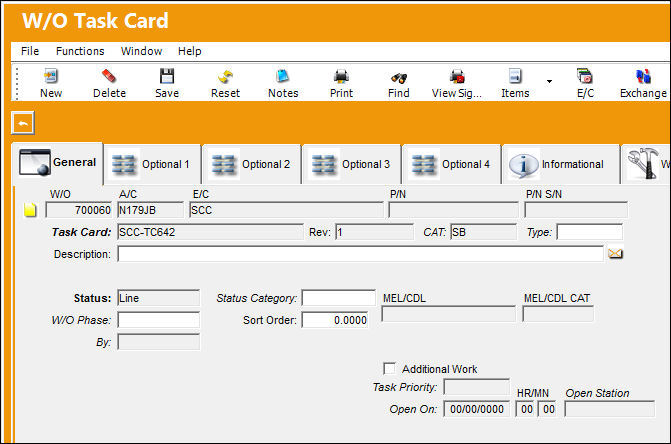
Task: Click the Find binoculars icon
Action: pyautogui.click(x=399, y=78)
